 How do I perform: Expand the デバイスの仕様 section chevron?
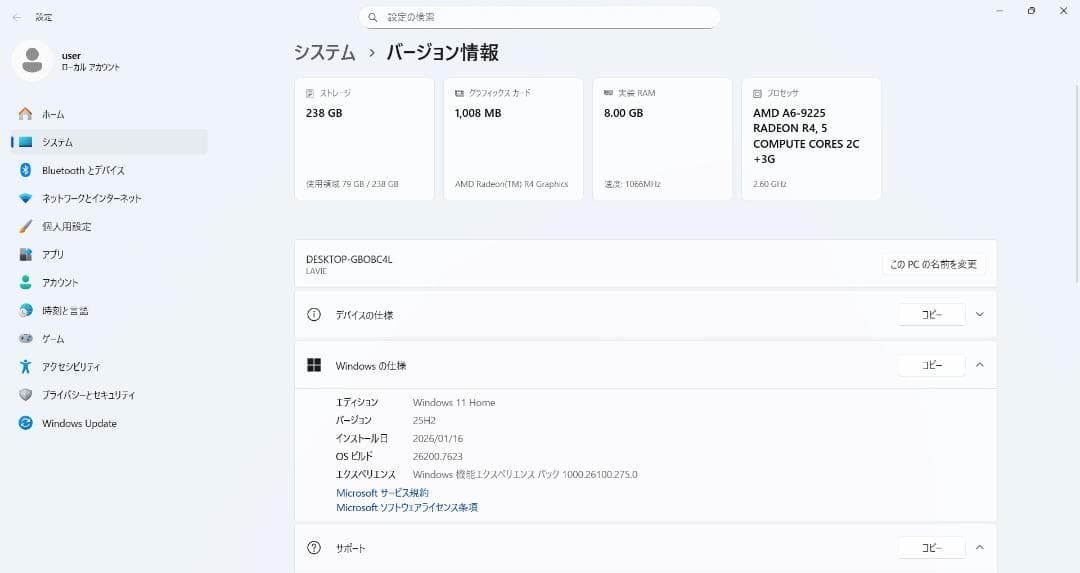click(979, 314)
